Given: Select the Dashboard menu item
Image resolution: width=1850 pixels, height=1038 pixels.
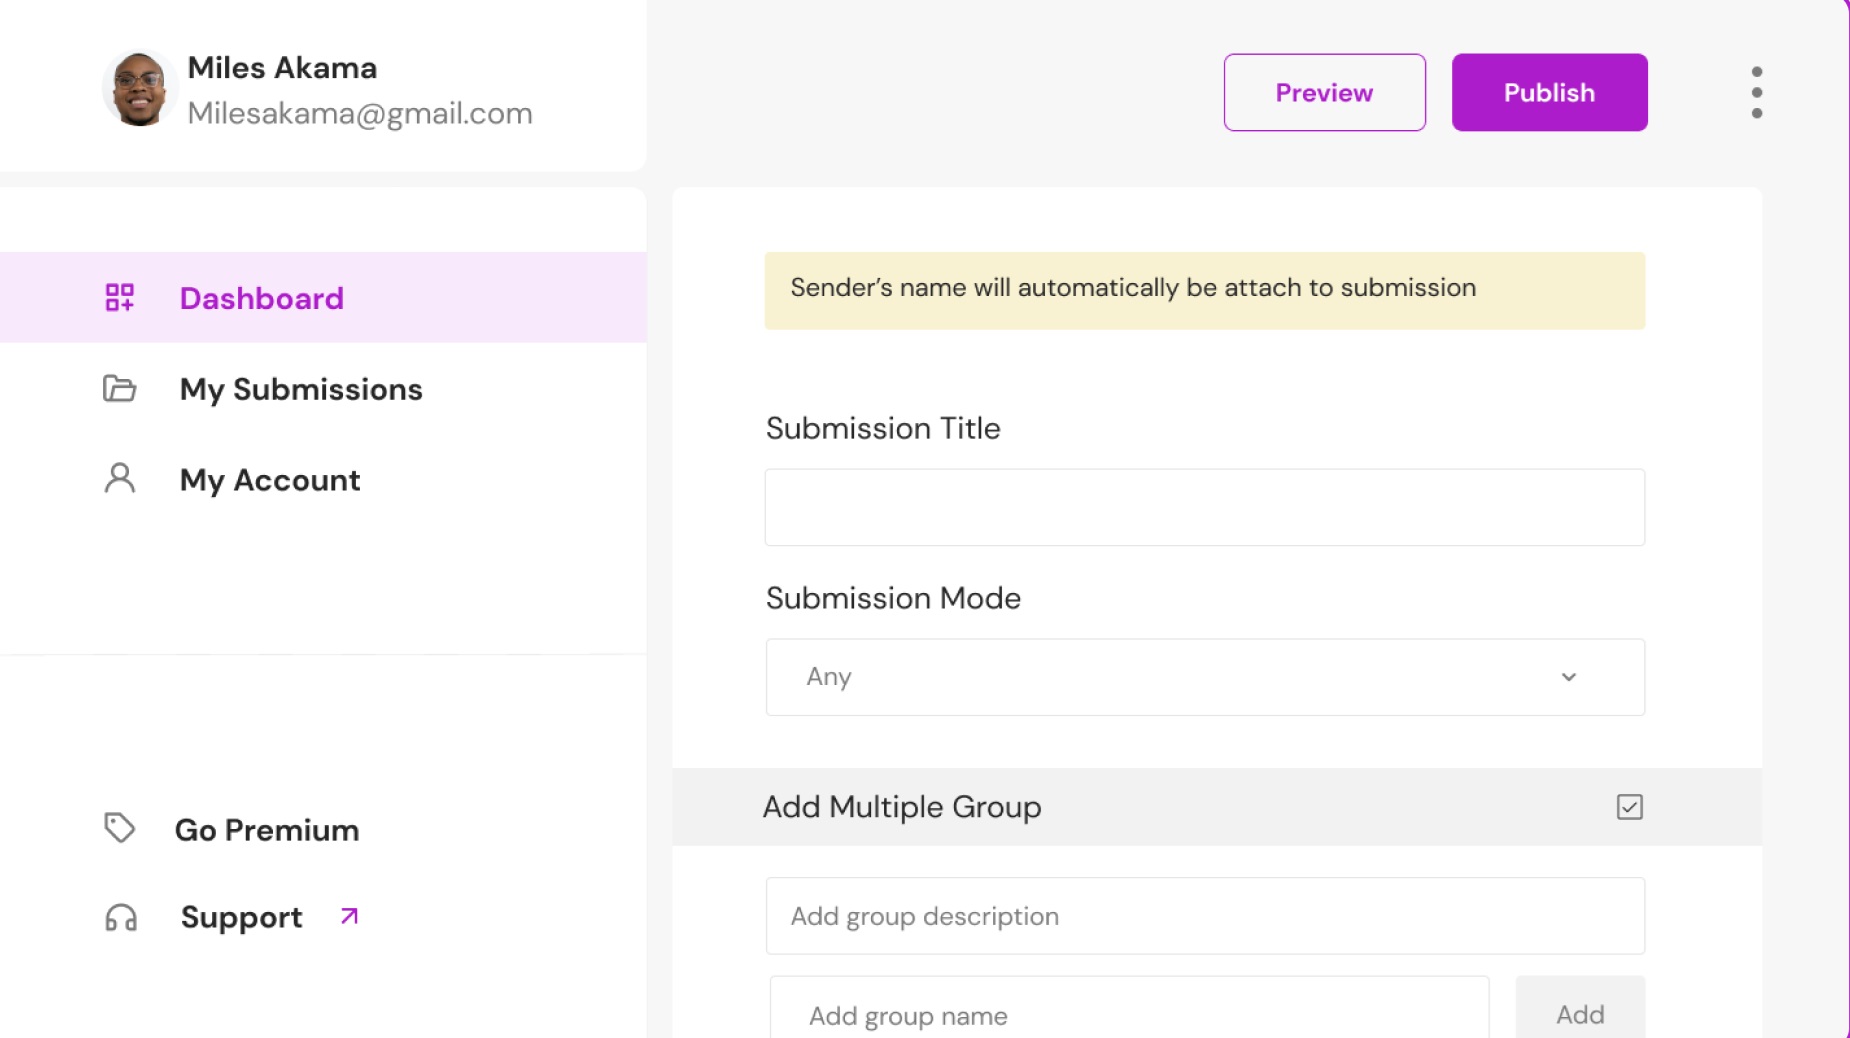Looking at the screenshot, I should tap(261, 297).
